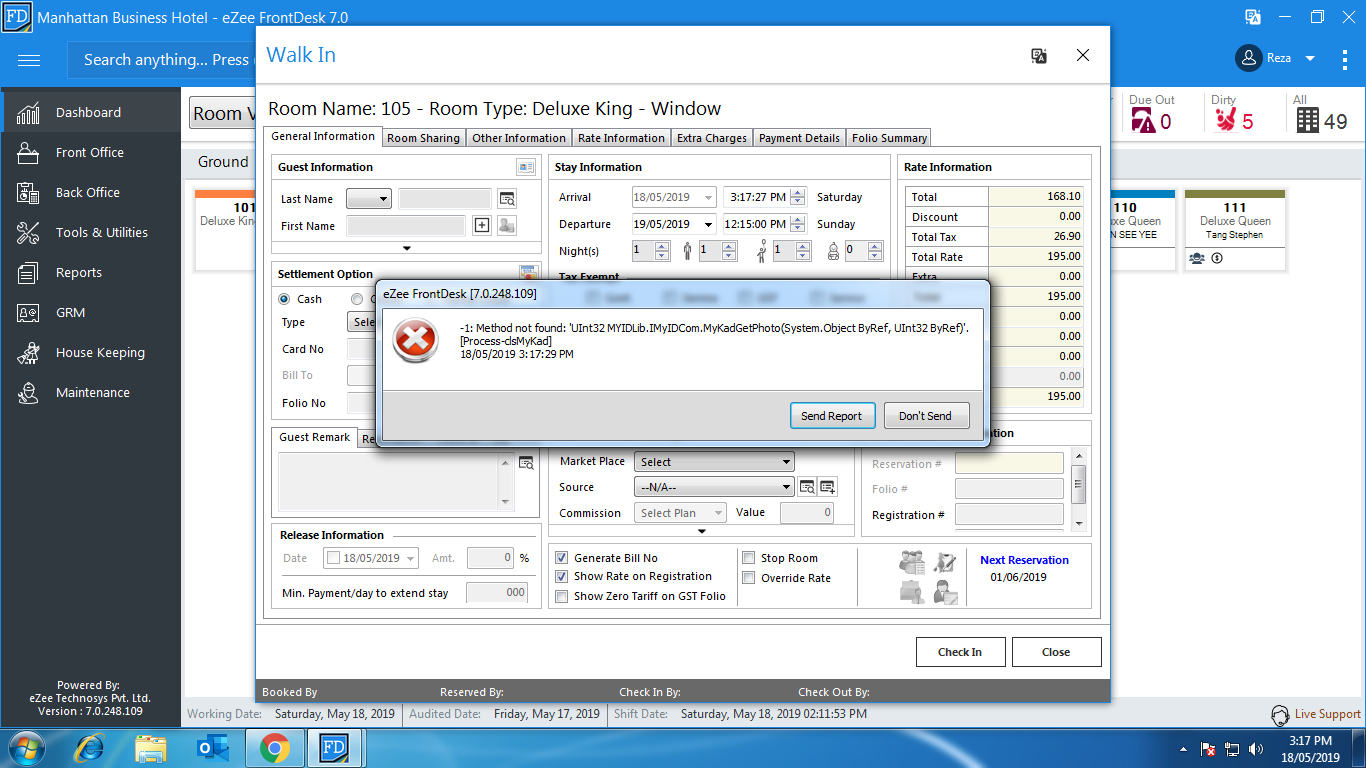Click the Check In button
Viewport: 1366px width, 768px height.
coord(960,652)
